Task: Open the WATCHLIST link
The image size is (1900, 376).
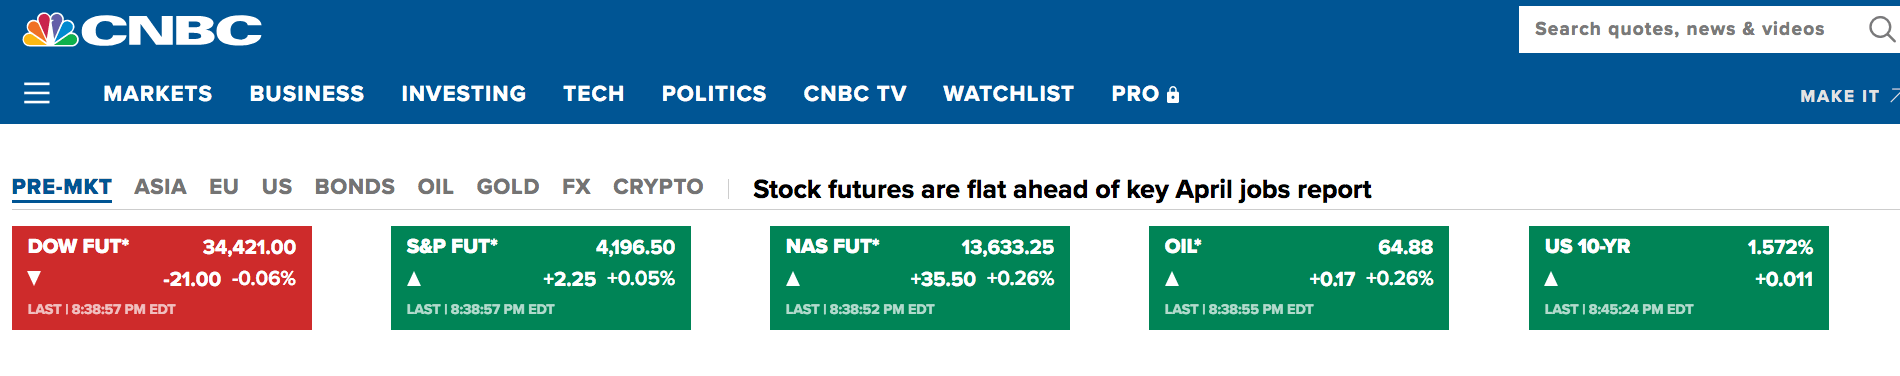Action: tap(1009, 94)
